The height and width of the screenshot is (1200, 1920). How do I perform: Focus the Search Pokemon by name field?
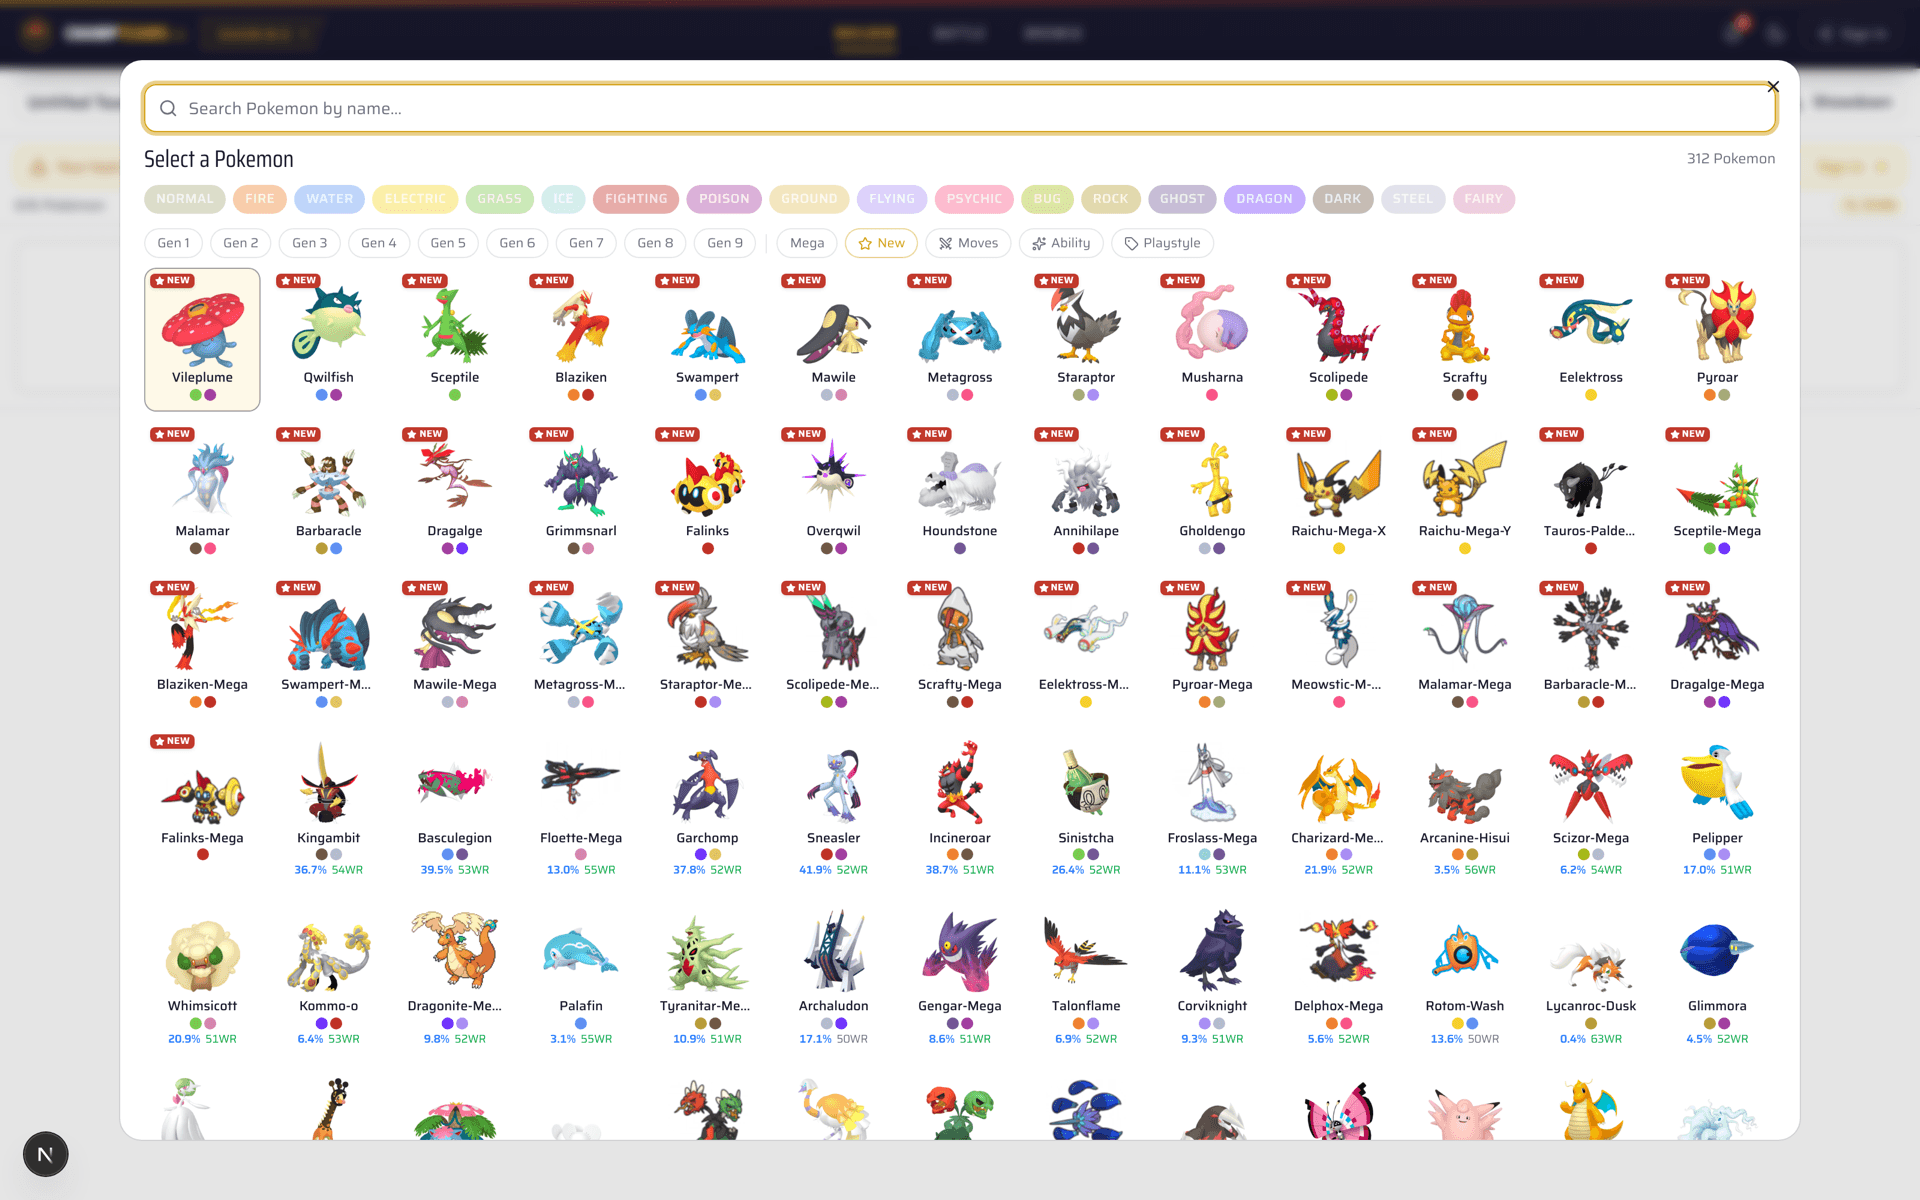[960, 108]
